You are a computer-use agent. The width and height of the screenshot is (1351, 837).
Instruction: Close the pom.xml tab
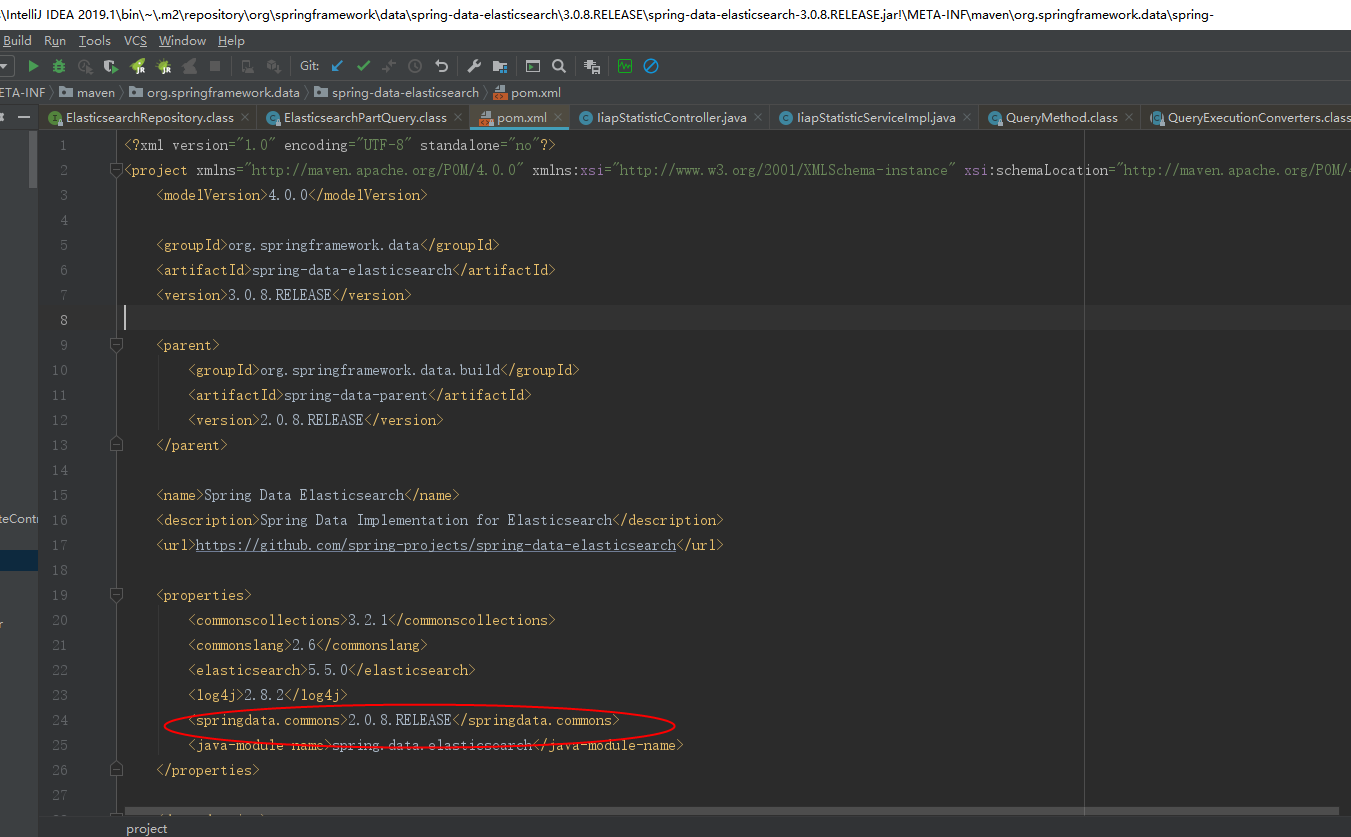pyautogui.click(x=559, y=118)
